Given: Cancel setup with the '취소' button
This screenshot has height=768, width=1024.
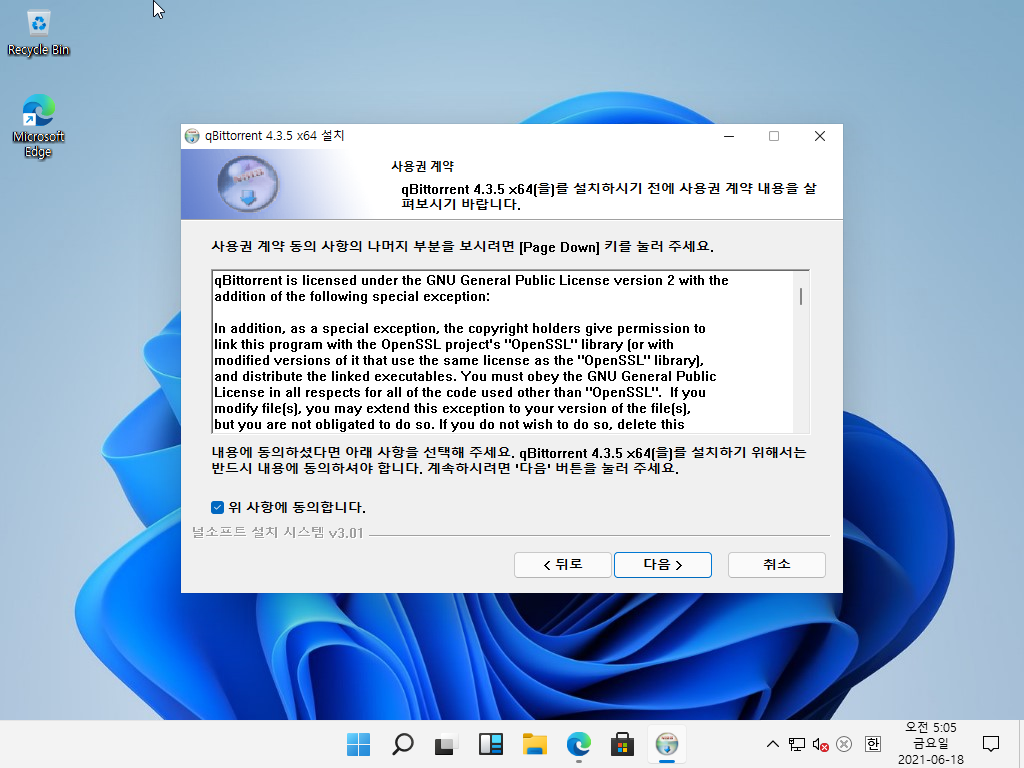Looking at the screenshot, I should coord(776,565).
